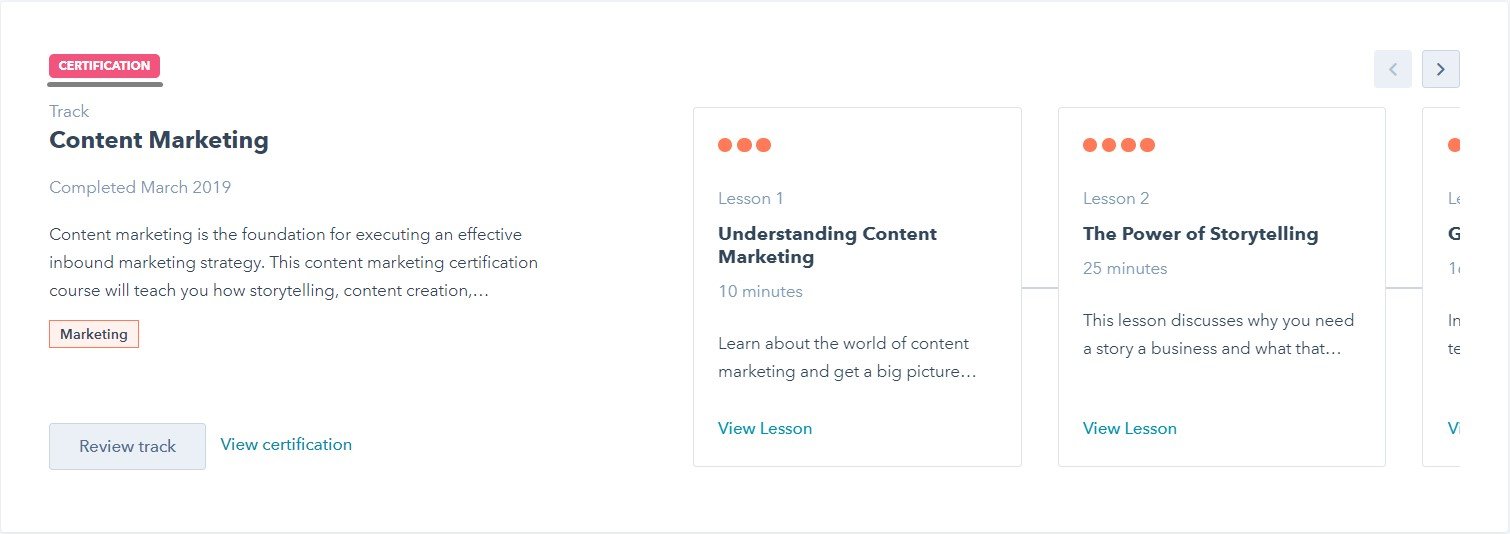Viewport: 1510px width, 534px height.
Task: Click the previous arrow in the lesson carousel
Action: pyautogui.click(x=1393, y=69)
